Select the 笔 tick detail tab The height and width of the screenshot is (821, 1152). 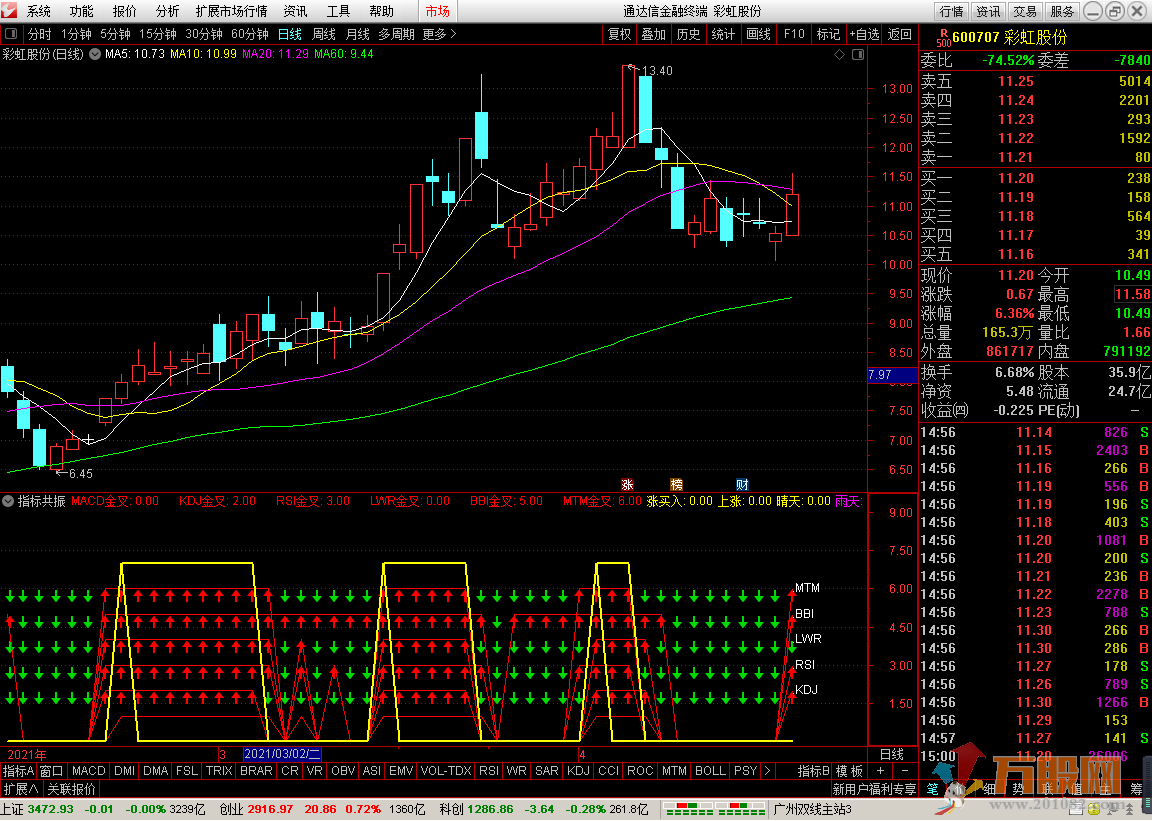tap(932, 789)
